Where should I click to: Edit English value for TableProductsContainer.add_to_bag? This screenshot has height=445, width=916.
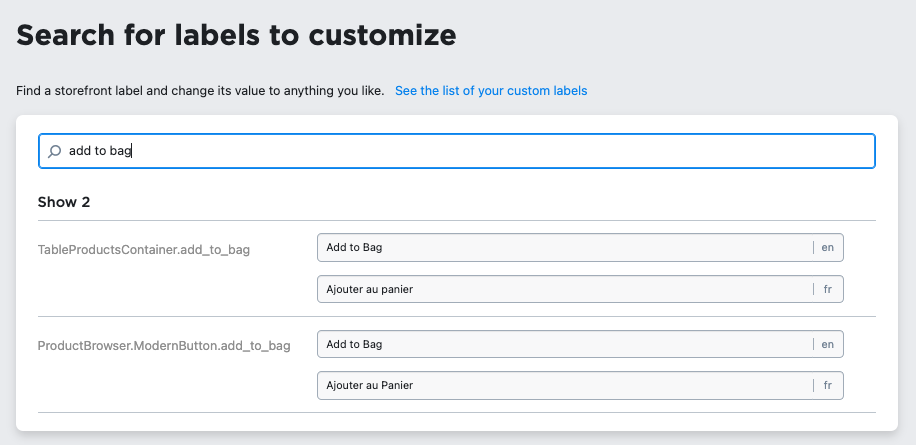[x=565, y=247]
